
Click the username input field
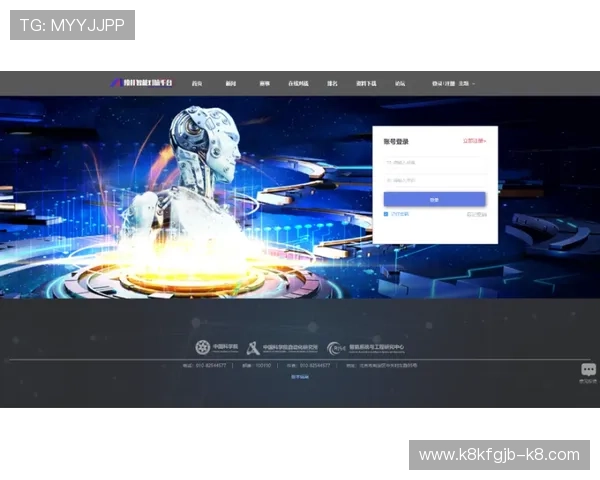(x=435, y=162)
